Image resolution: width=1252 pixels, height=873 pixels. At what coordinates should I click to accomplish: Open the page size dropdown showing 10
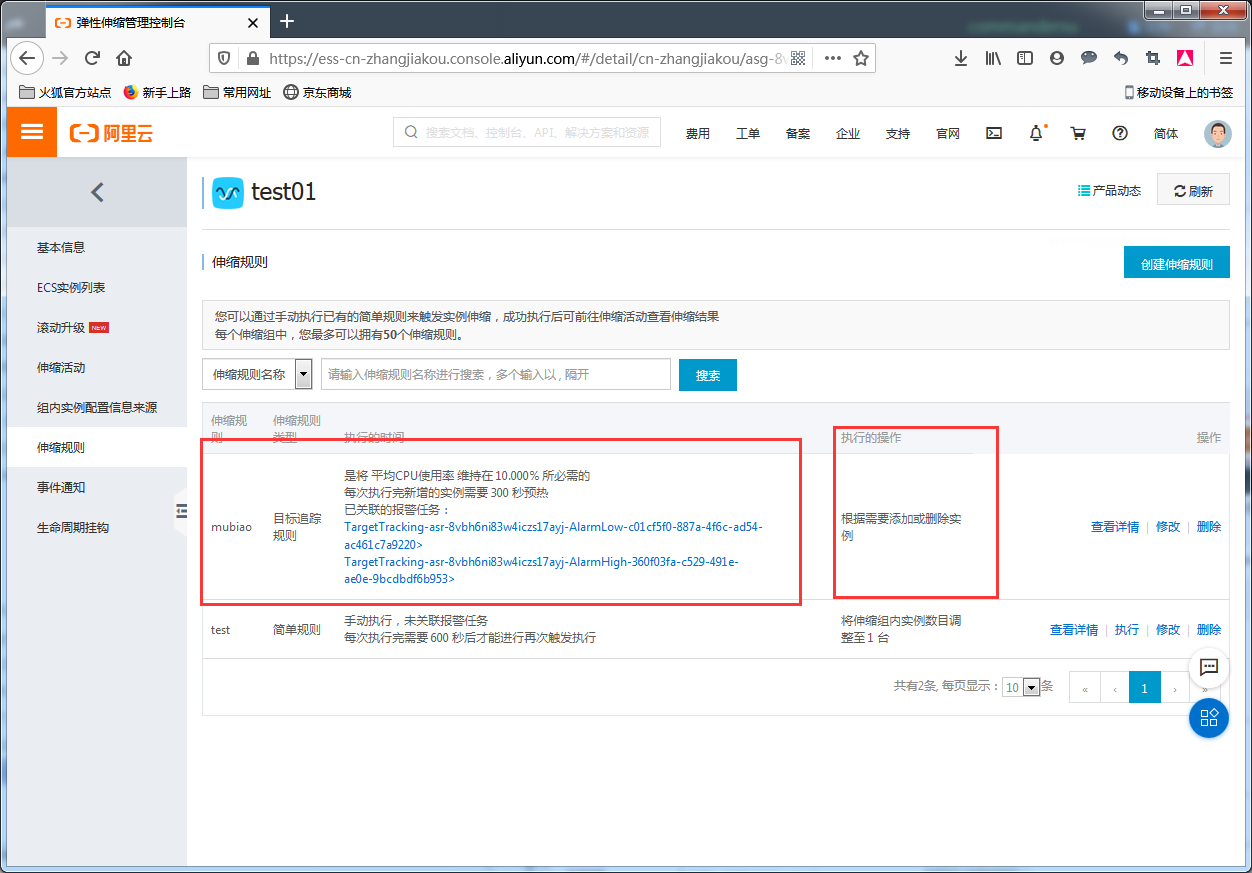pos(1031,687)
